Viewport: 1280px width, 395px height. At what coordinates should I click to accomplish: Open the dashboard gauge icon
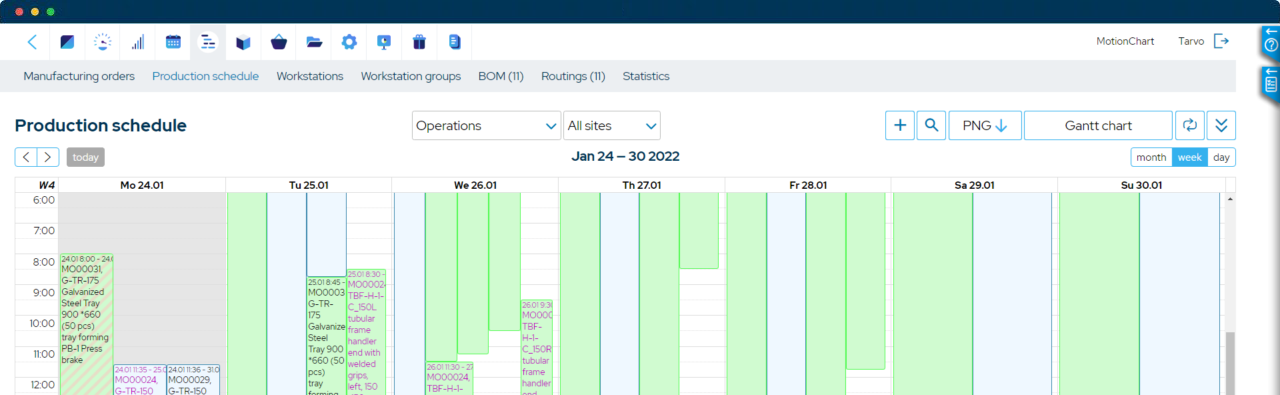tap(103, 42)
